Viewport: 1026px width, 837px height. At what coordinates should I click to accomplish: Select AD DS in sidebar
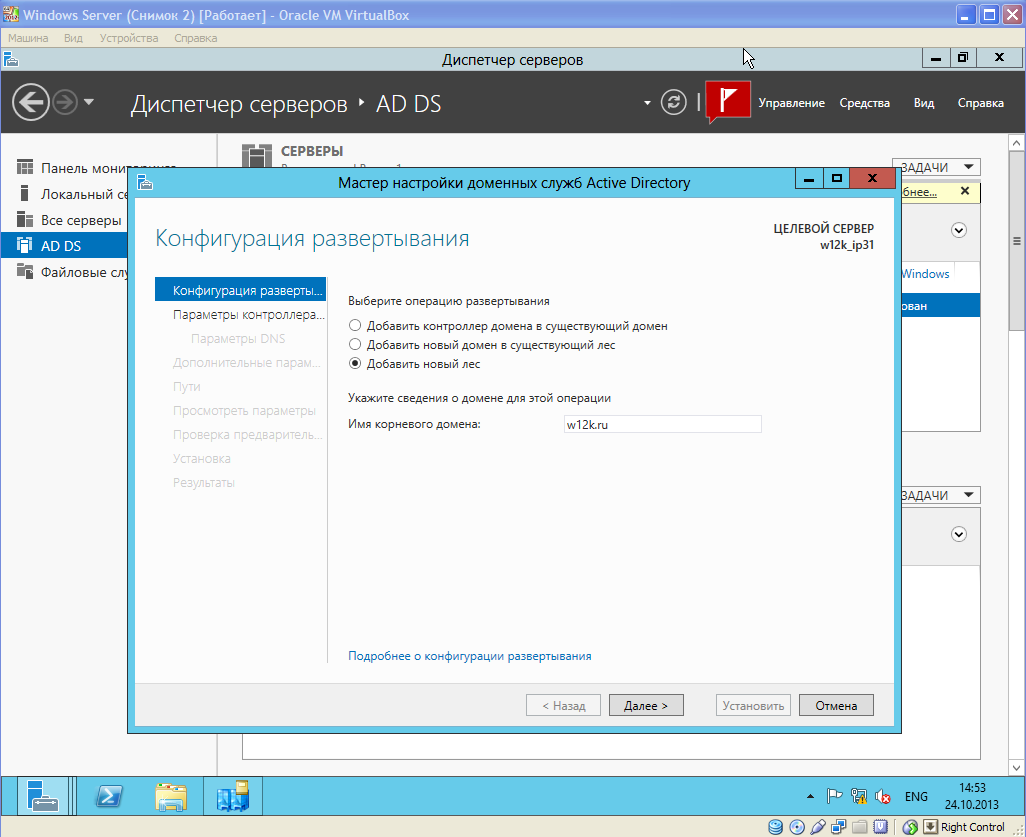click(x=64, y=246)
